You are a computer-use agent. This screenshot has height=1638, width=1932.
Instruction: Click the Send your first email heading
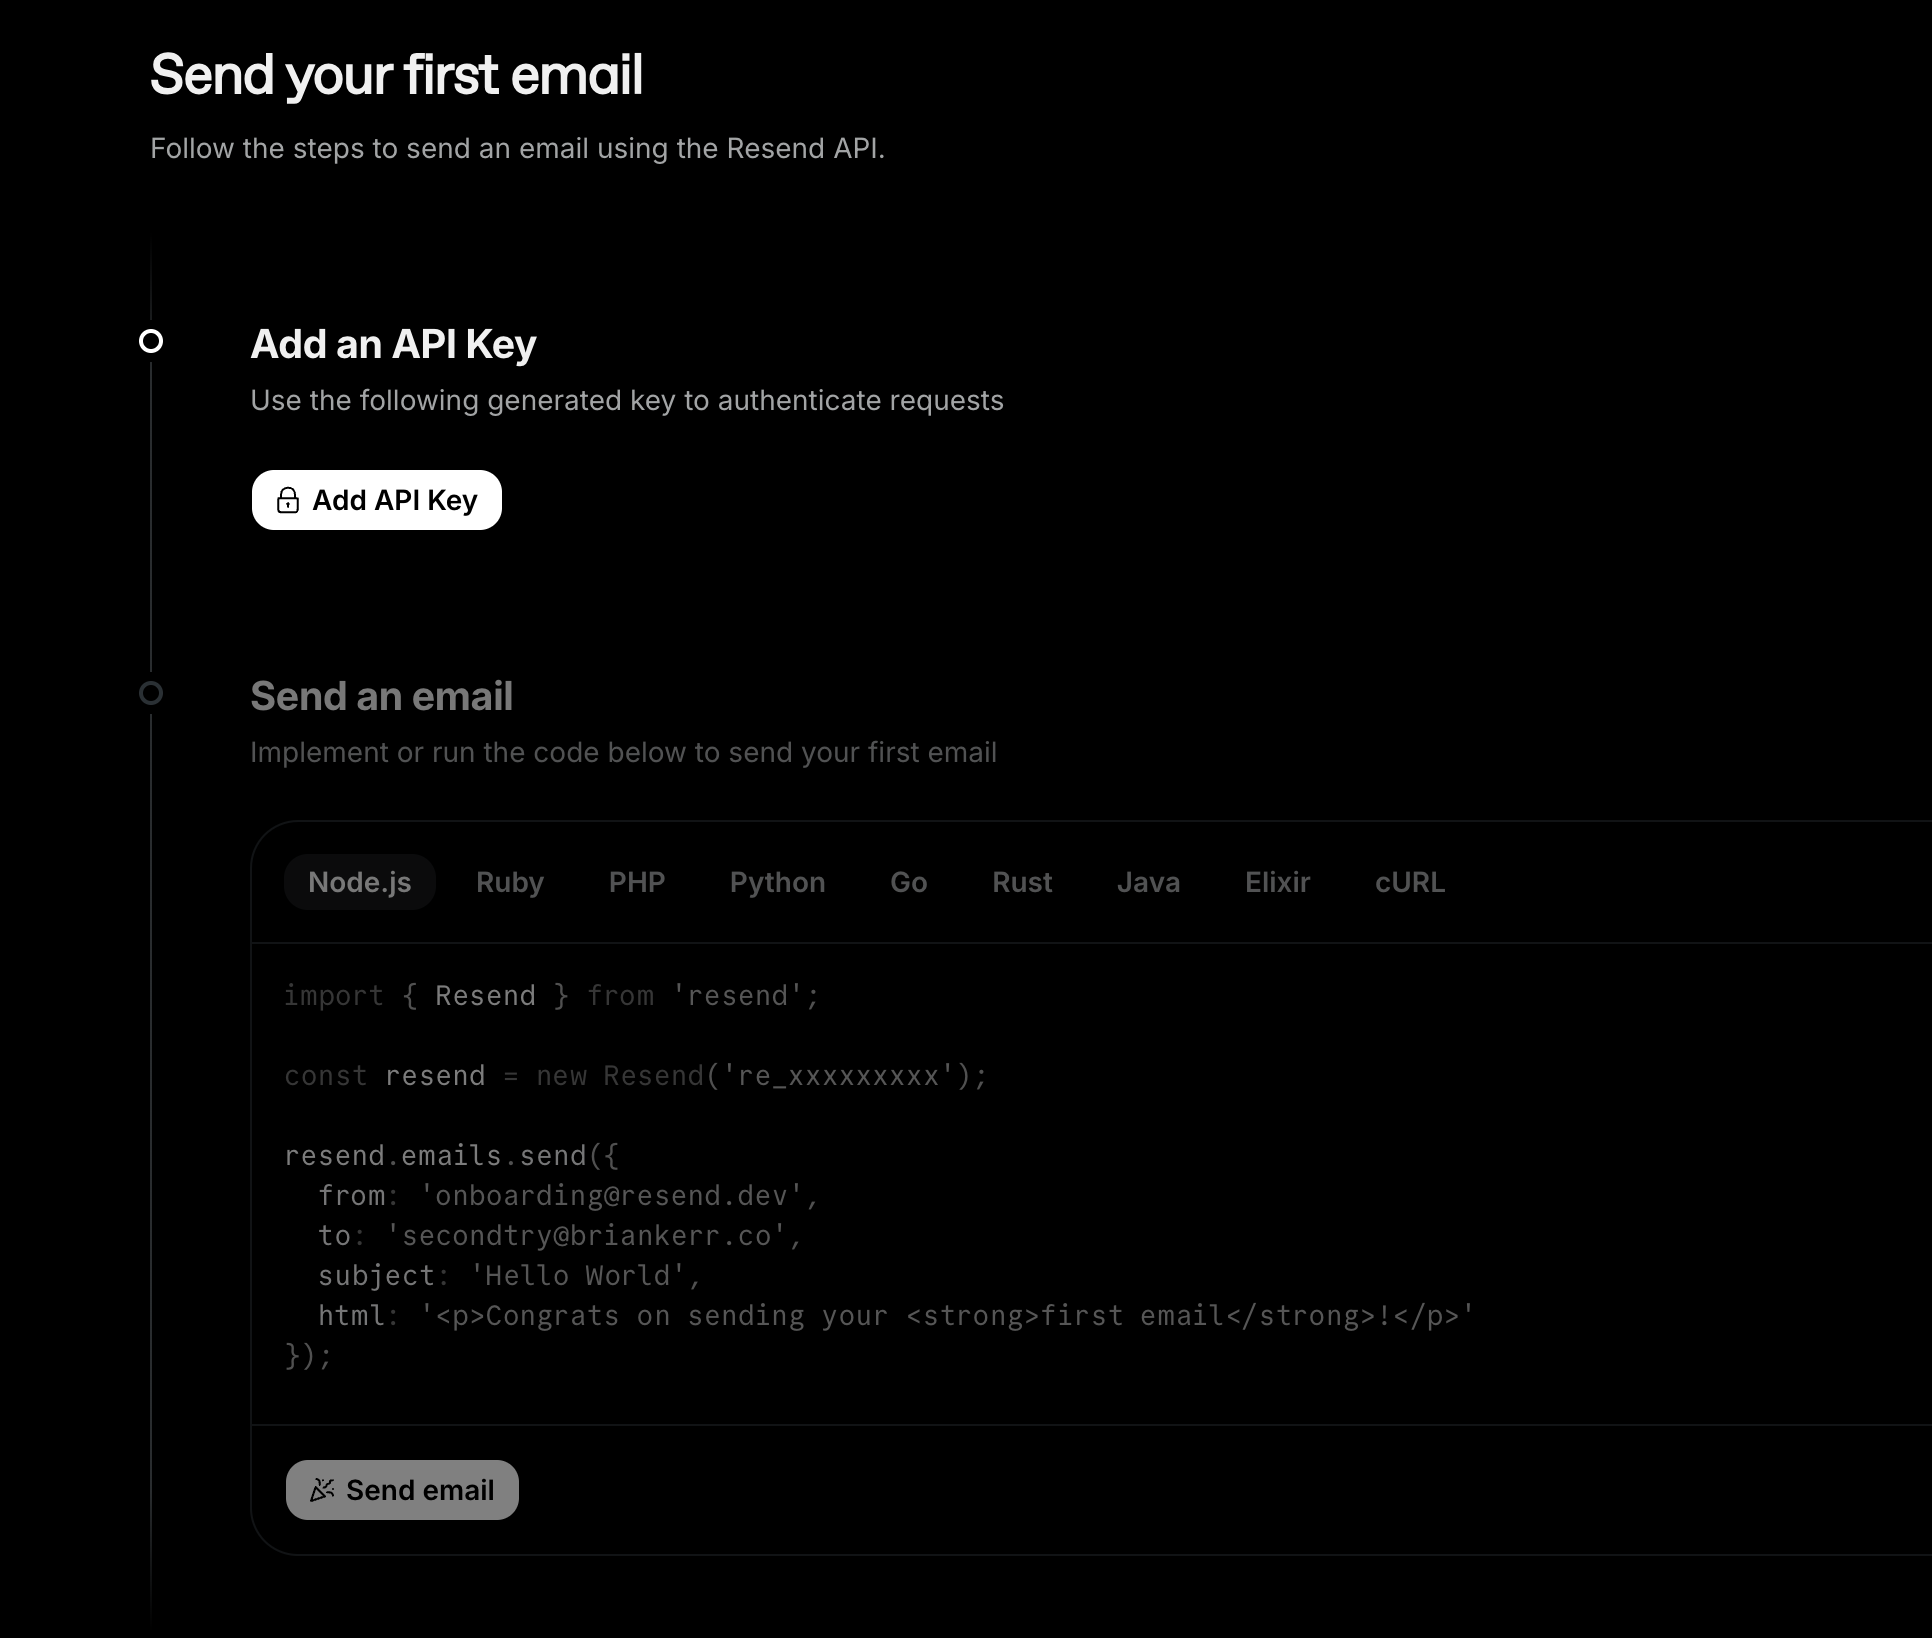(x=397, y=75)
